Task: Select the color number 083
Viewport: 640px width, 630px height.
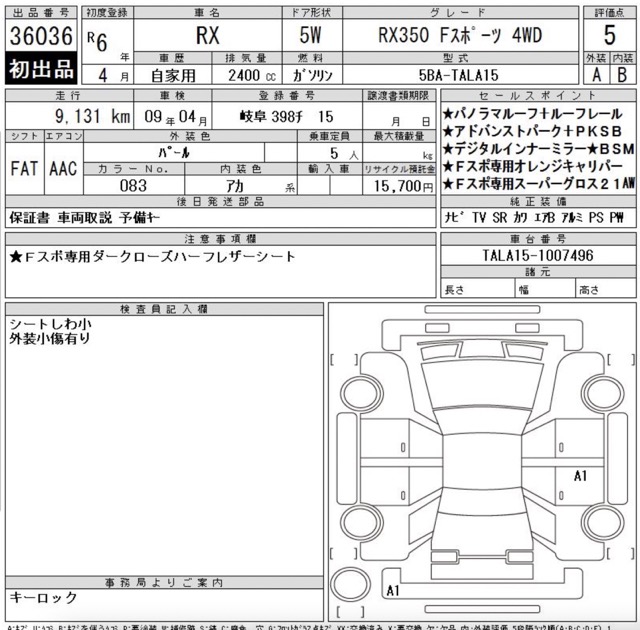Action: (x=133, y=186)
